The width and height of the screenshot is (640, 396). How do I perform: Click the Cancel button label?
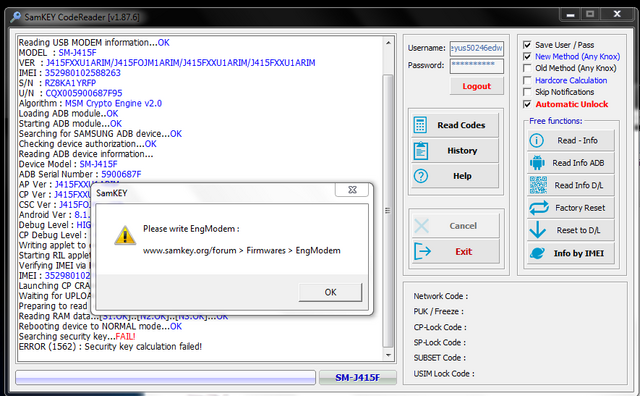(463, 226)
